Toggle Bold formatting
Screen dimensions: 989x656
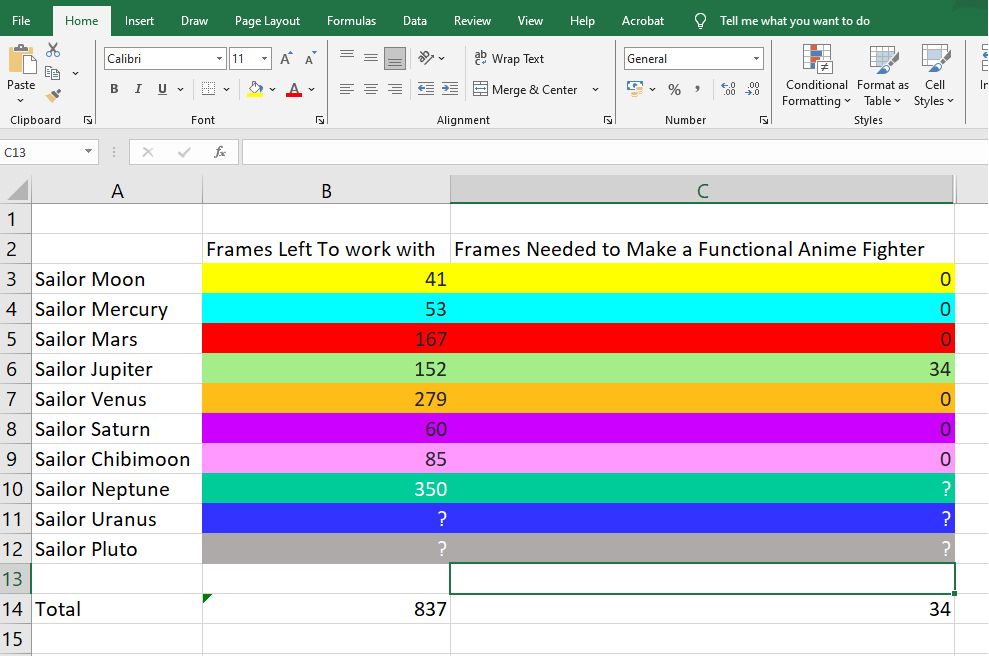pyautogui.click(x=114, y=89)
